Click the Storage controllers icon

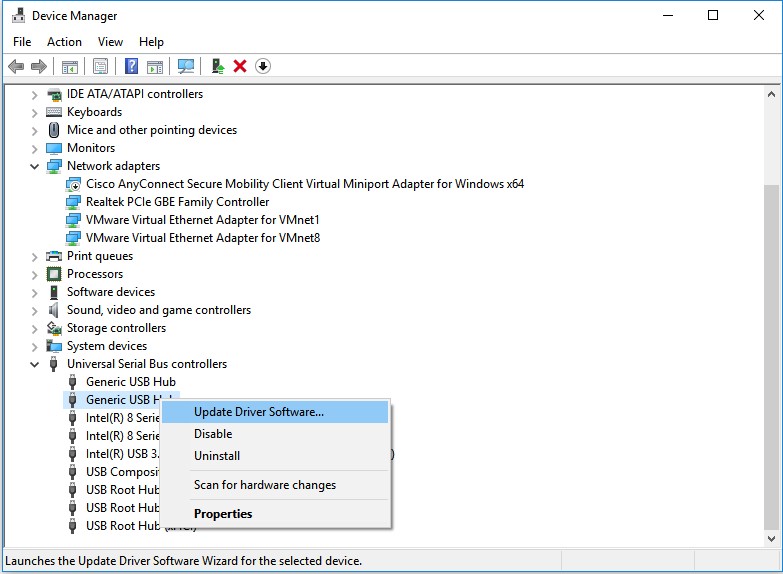pyautogui.click(x=54, y=328)
